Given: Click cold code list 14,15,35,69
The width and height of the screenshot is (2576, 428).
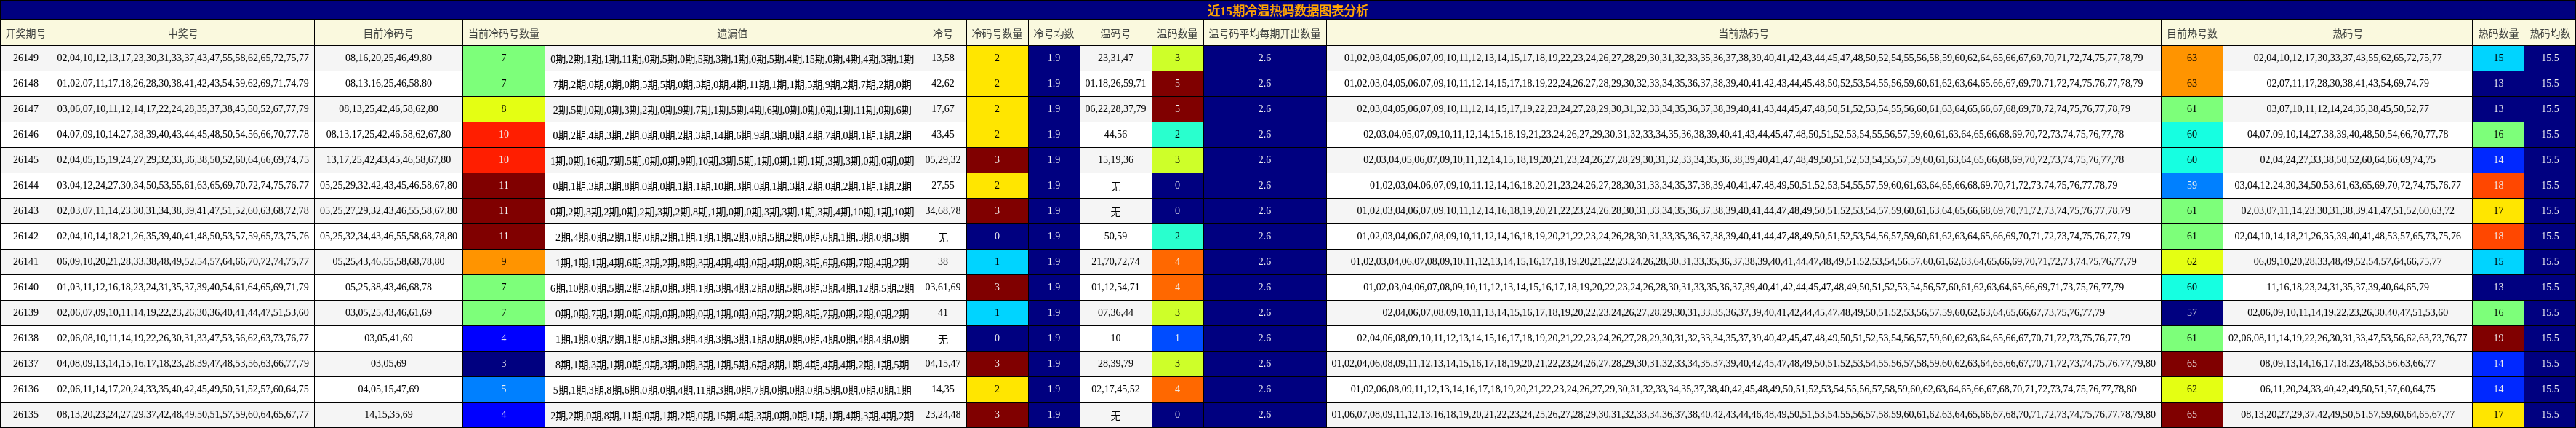Looking at the screenshot, I should [x=389, y=414].
